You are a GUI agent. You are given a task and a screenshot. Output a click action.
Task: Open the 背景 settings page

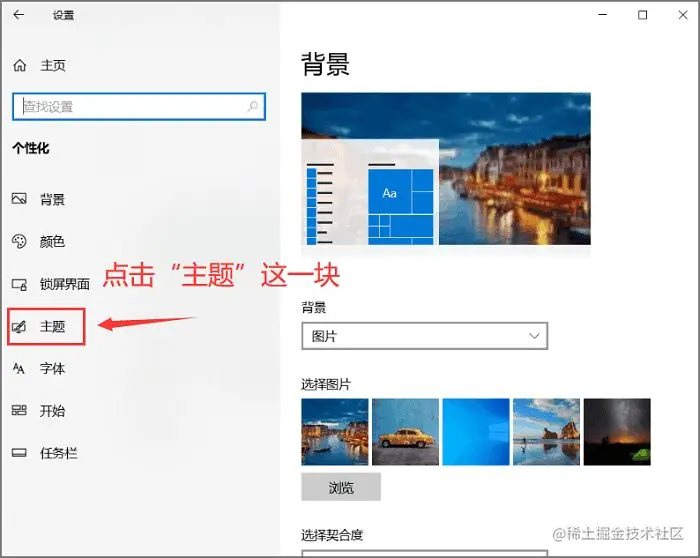tap(52, 199)
